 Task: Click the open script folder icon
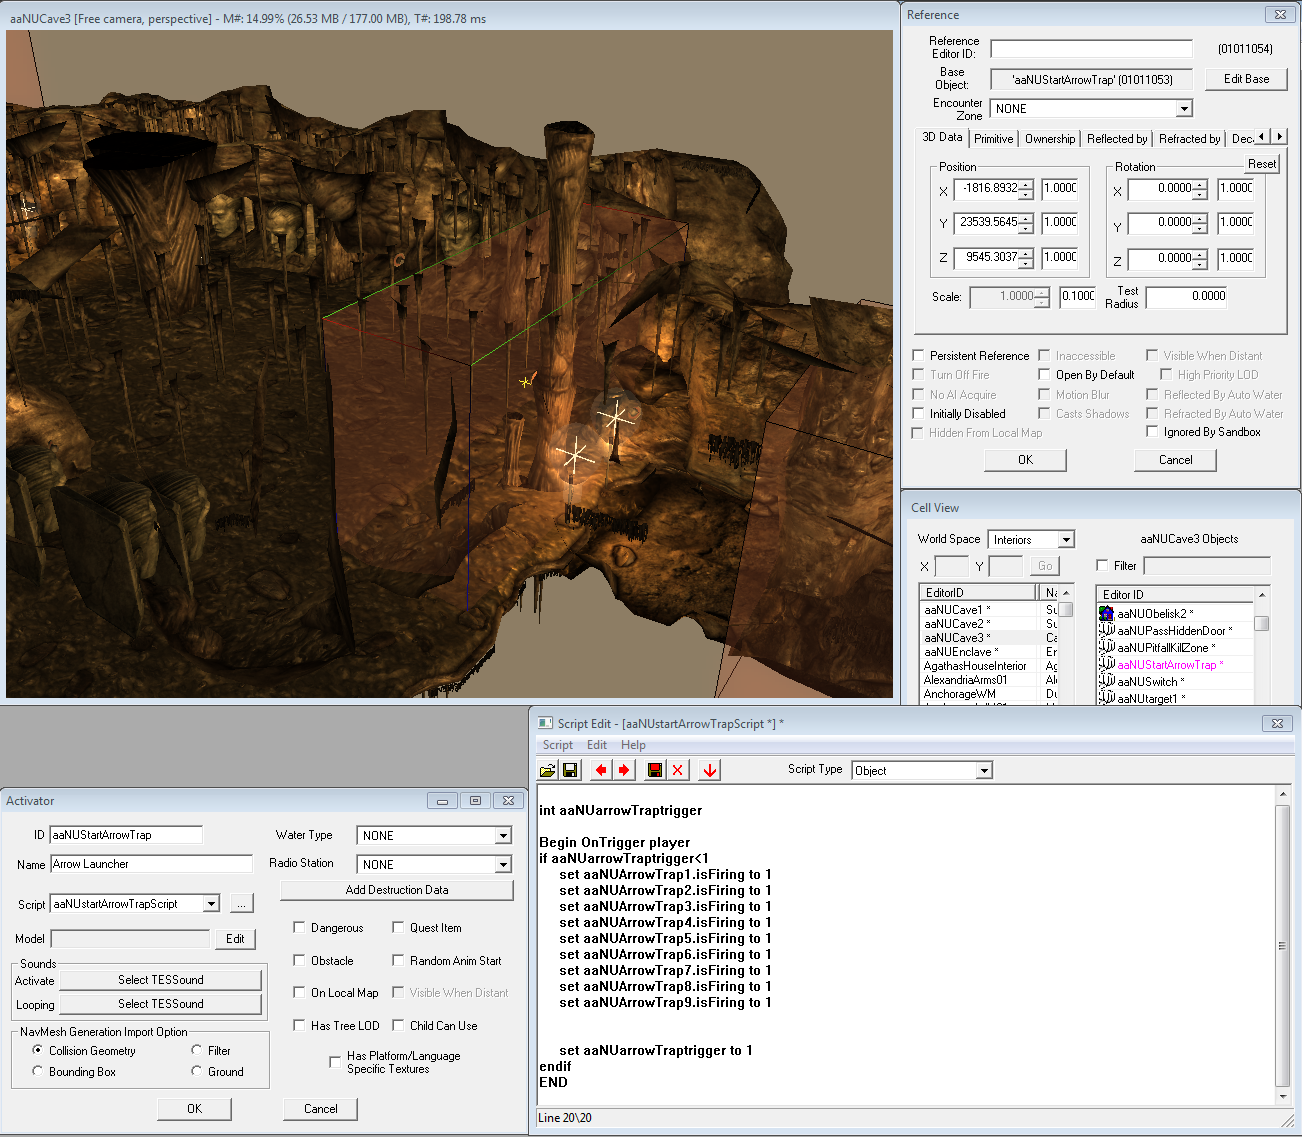point(547,770)
